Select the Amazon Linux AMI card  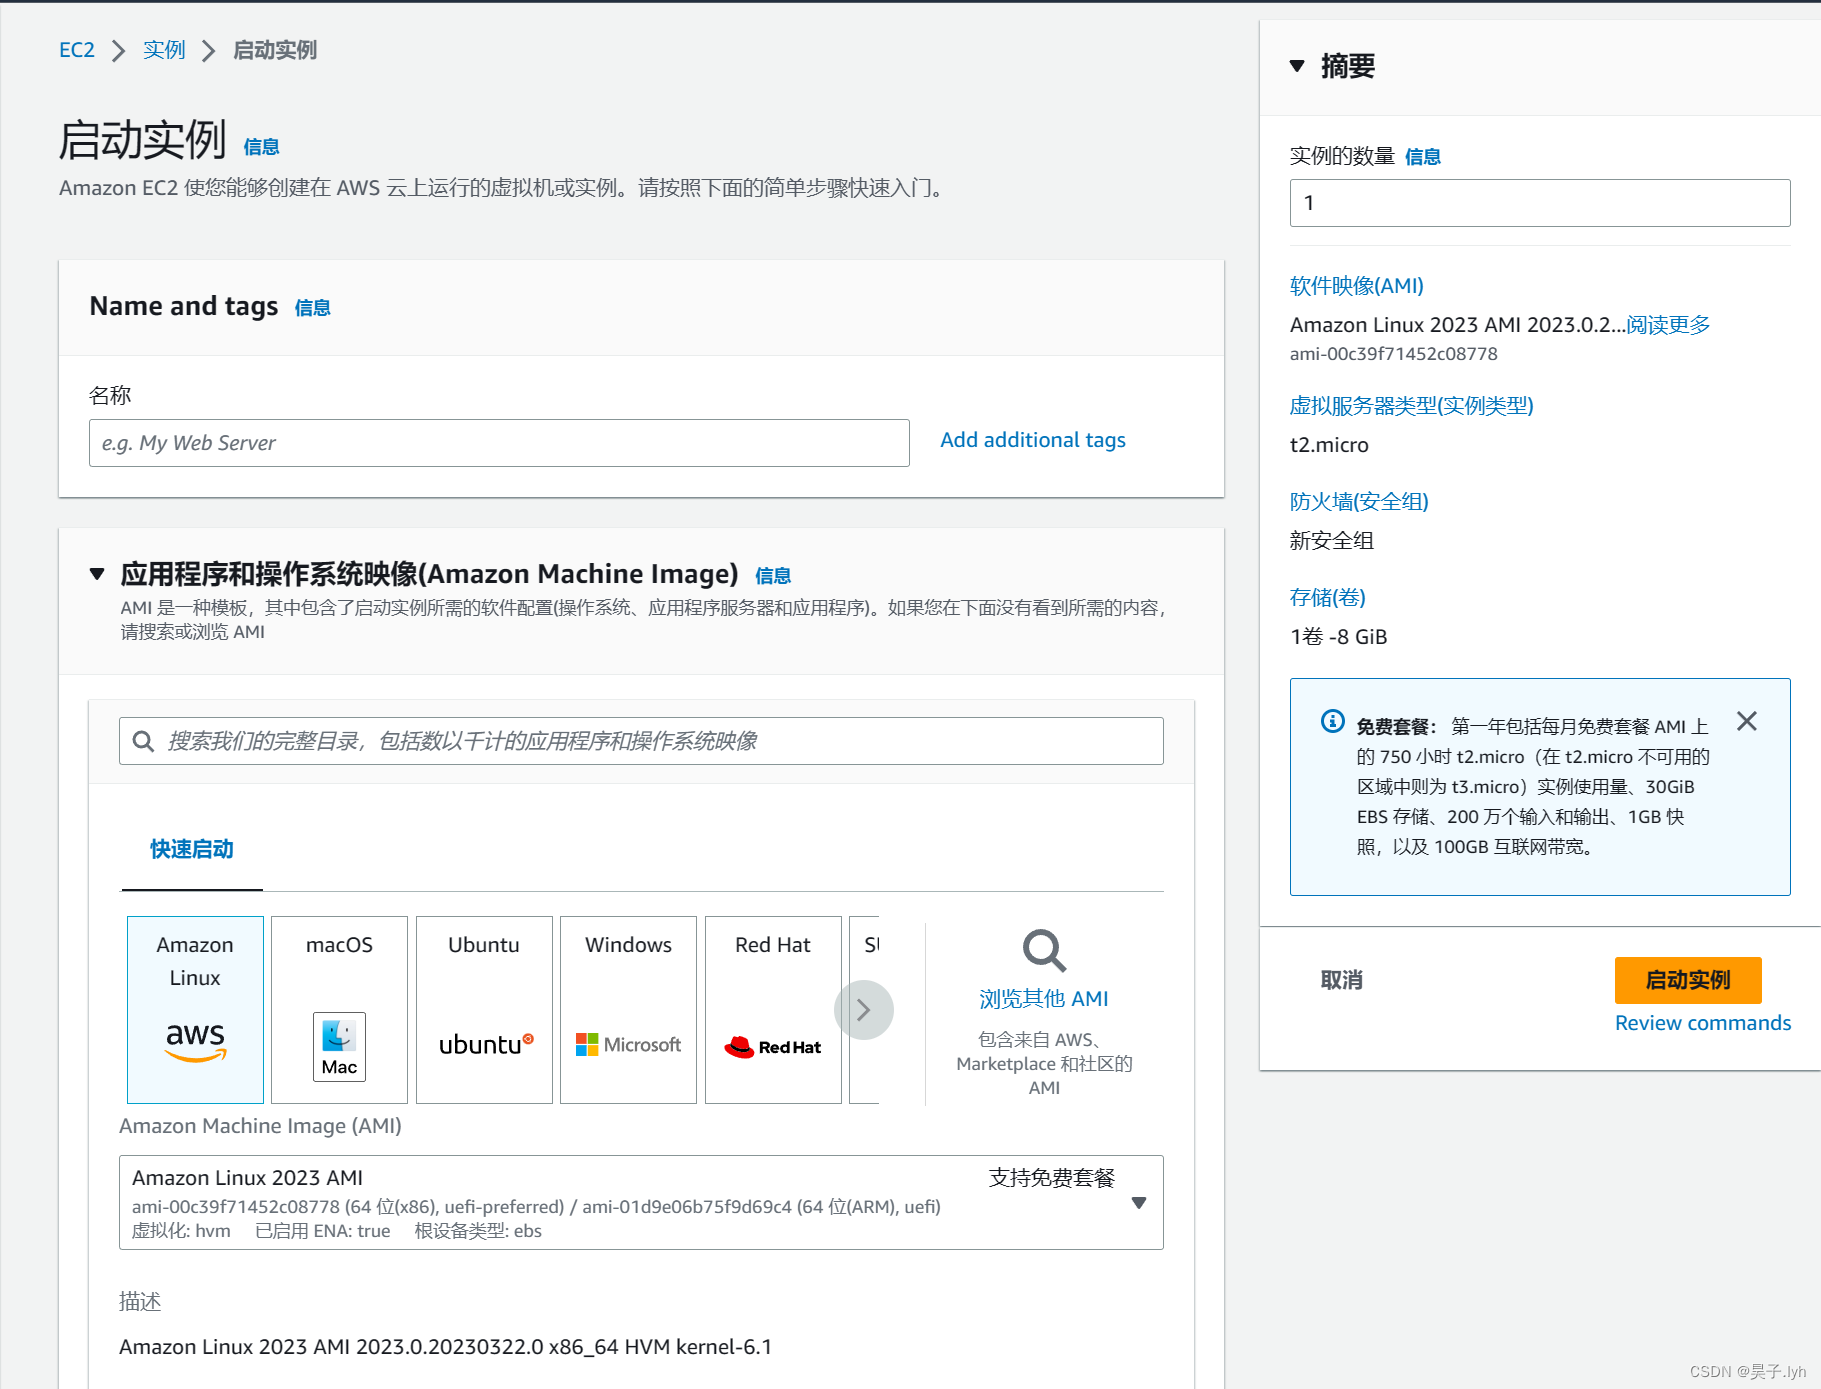pyautogui.click(x=194, y=1009)
